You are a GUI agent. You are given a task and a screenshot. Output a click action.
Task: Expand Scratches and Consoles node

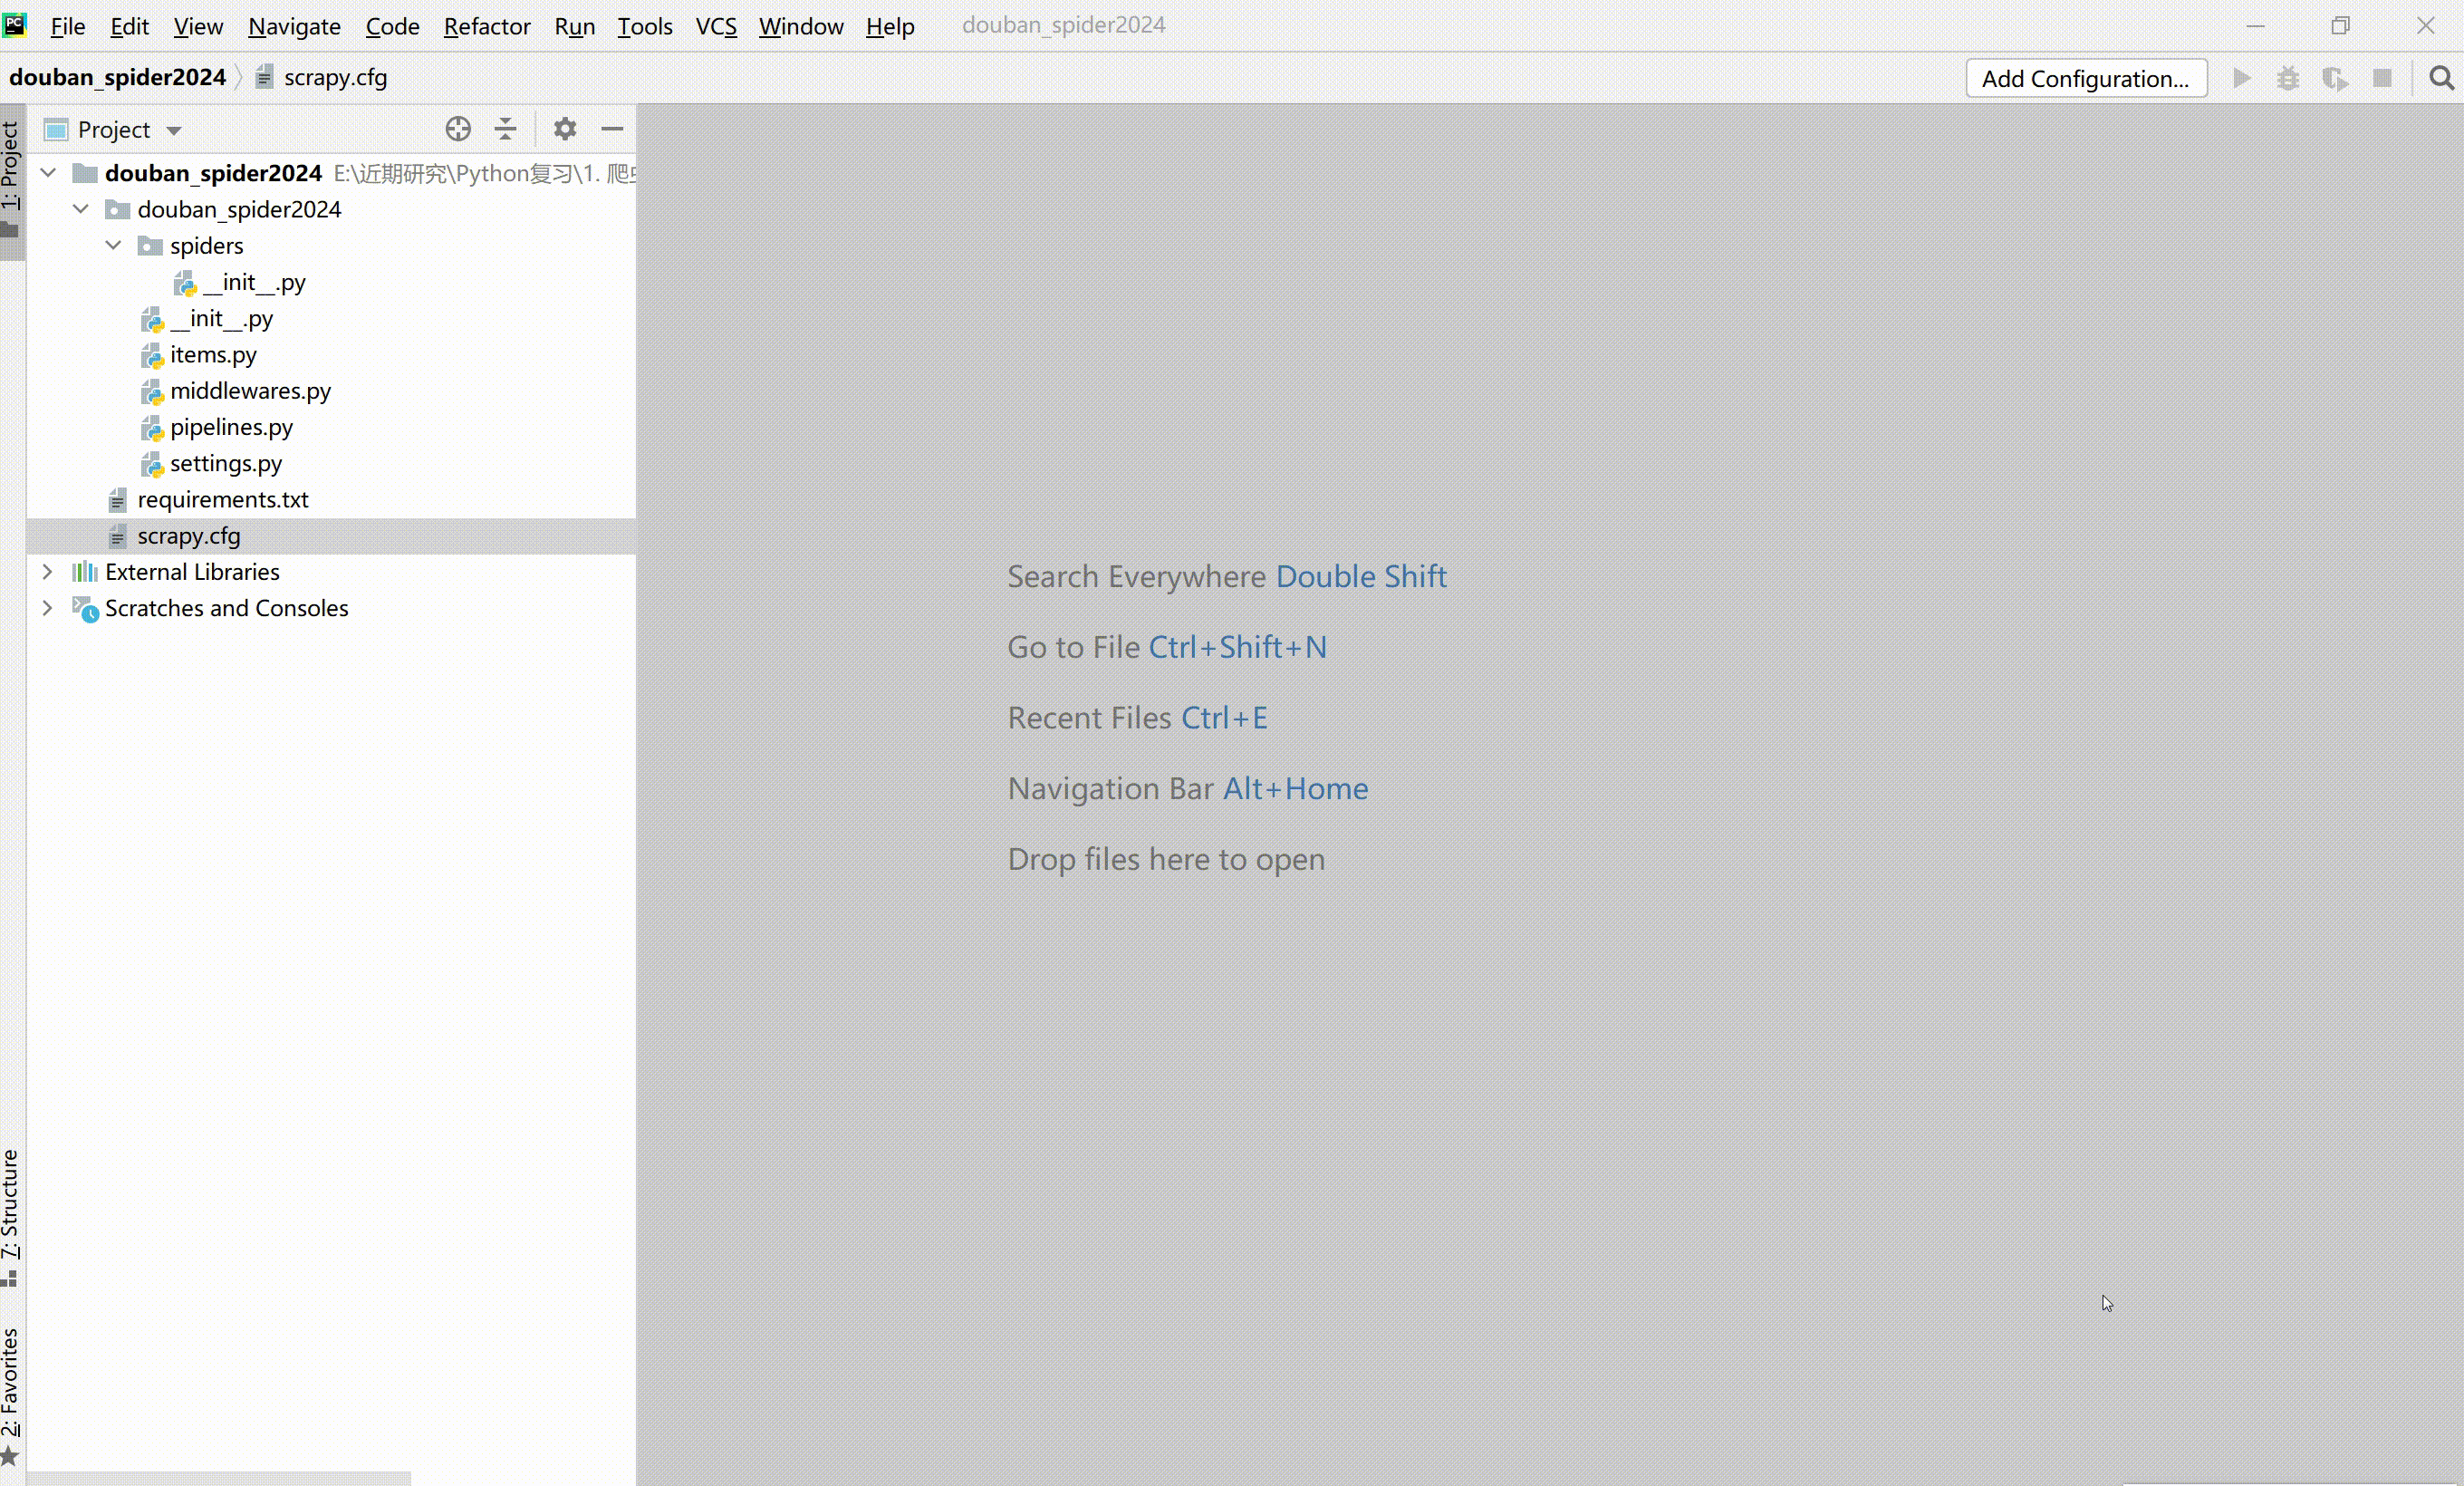click(47, 608)
